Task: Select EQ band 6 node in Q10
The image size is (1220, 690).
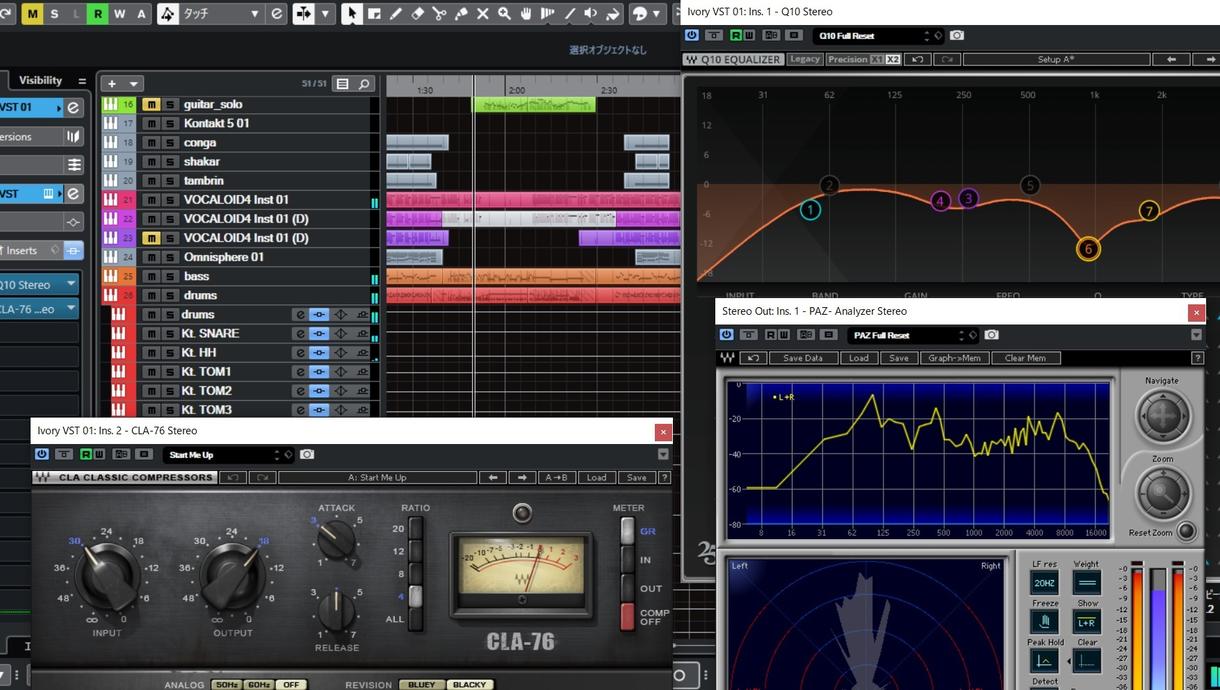Action: (1088, 249)
